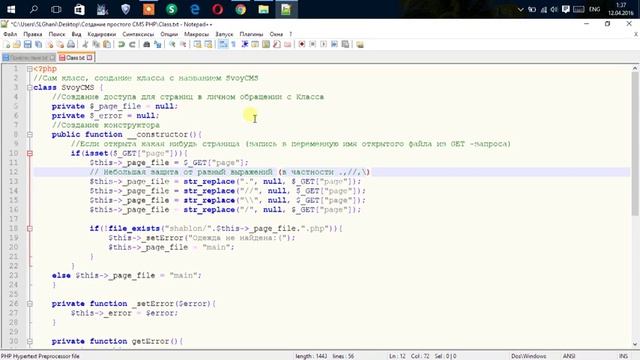
Task: Open Google Chrome from taskbar
Action: point(241,9)
